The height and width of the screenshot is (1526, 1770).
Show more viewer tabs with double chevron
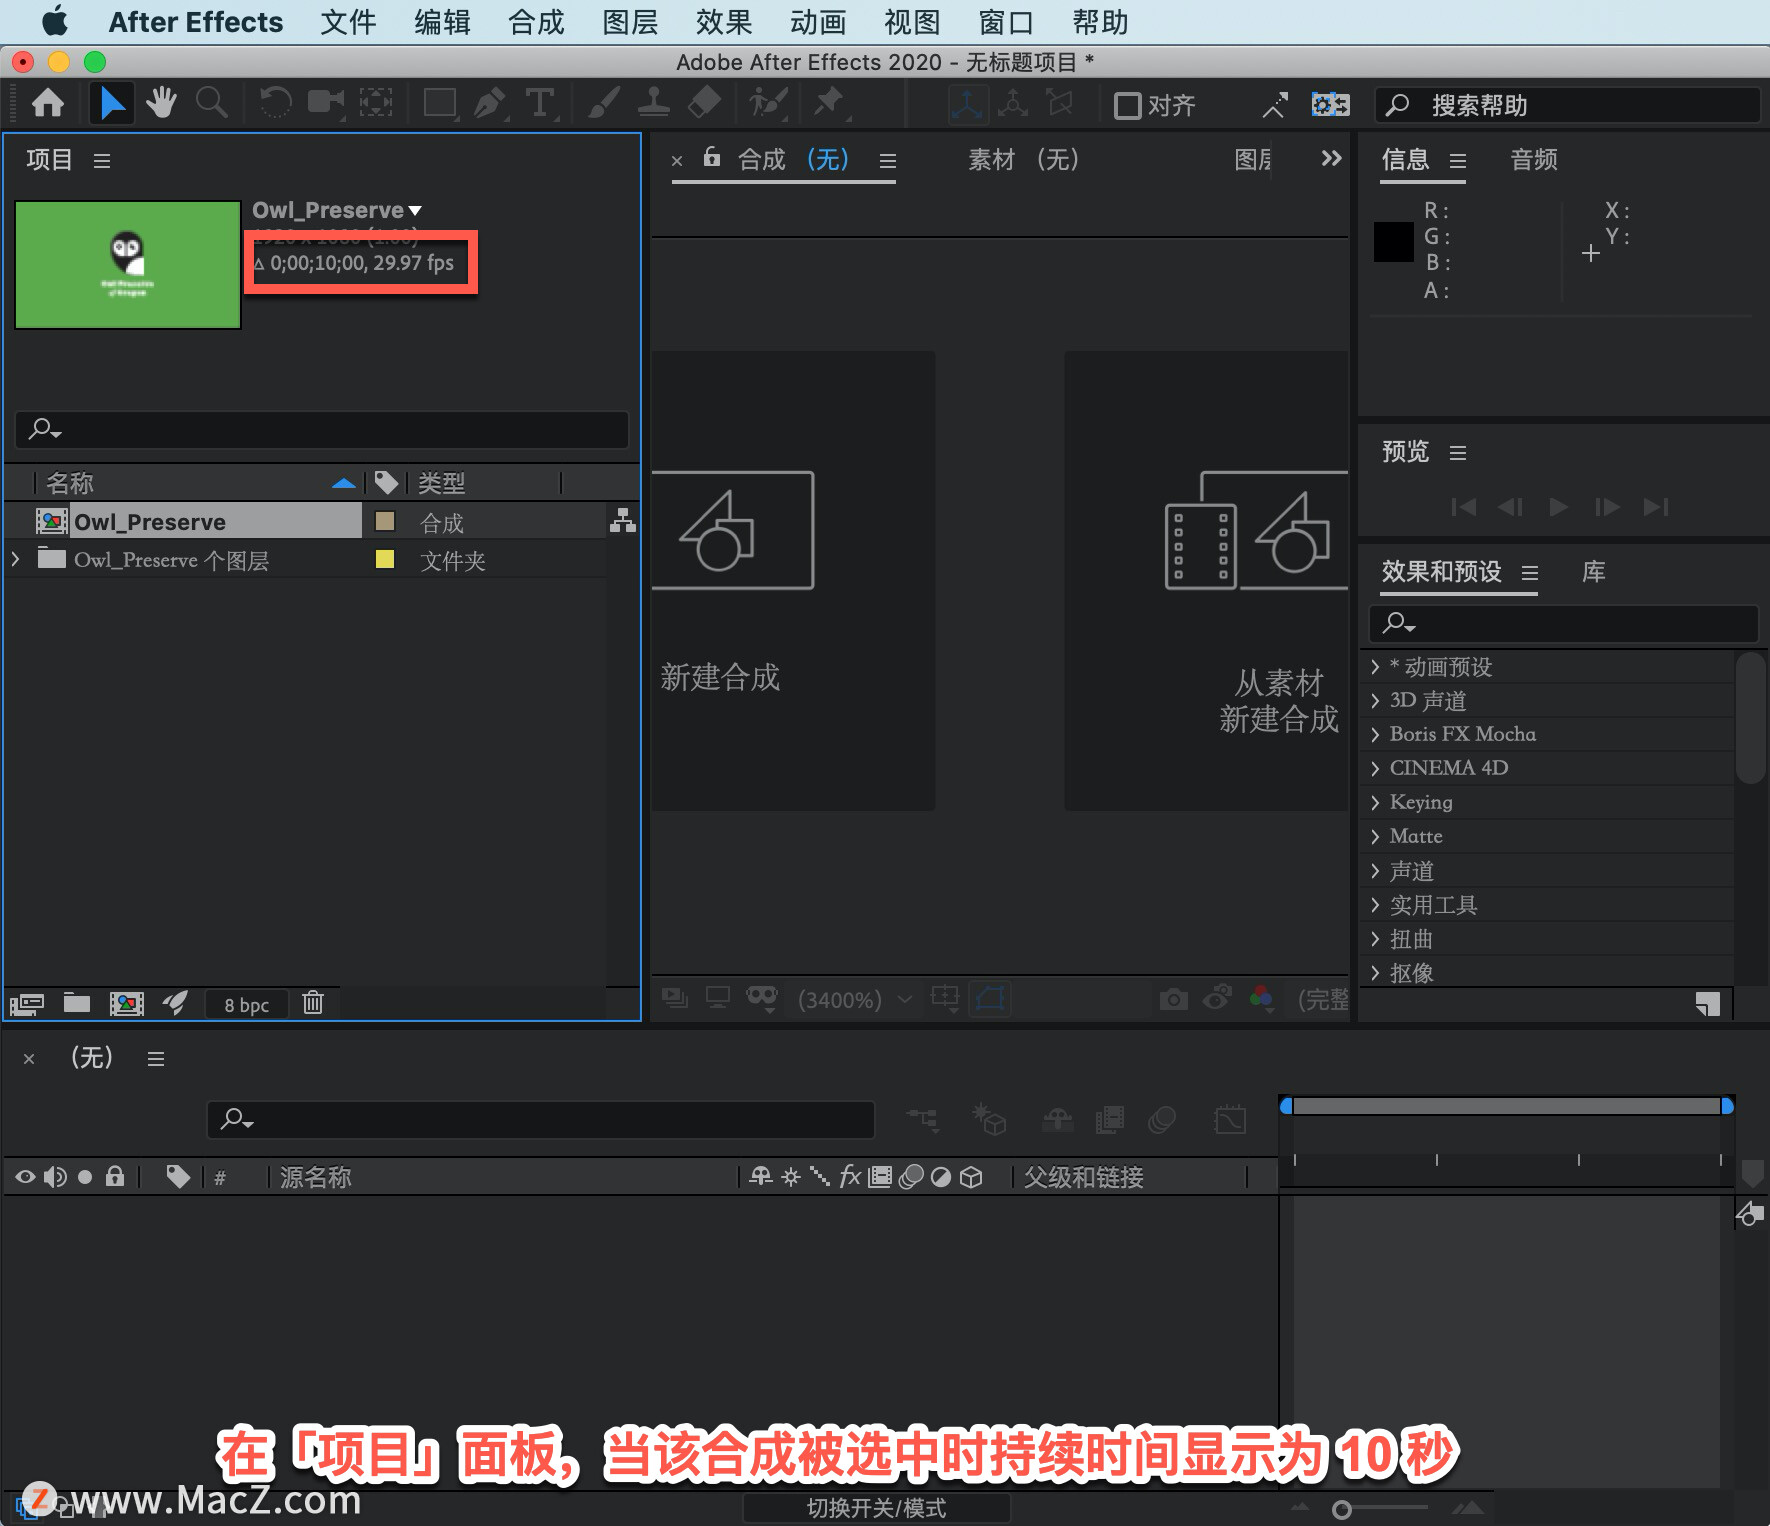pyautogui.click(x=1331, y=158)
